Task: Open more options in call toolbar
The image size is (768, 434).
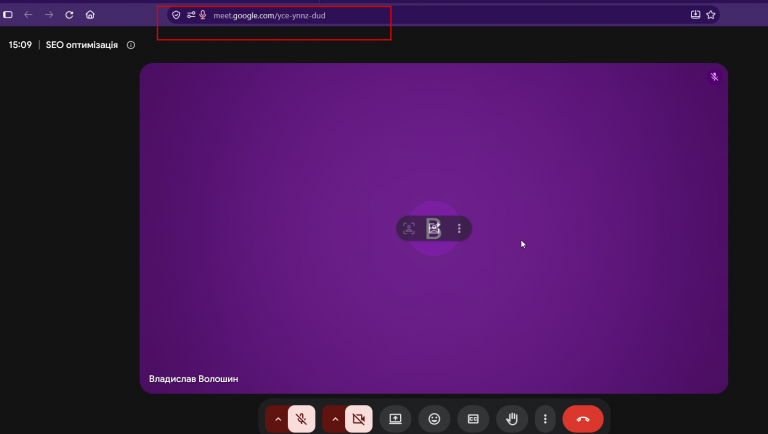Action: (545, 419)
